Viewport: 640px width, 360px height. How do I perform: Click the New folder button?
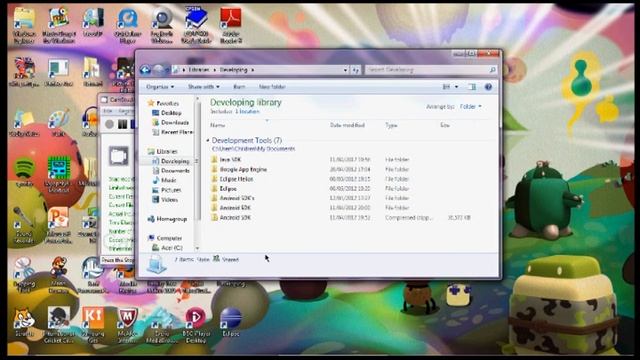(x=272, y=87)
